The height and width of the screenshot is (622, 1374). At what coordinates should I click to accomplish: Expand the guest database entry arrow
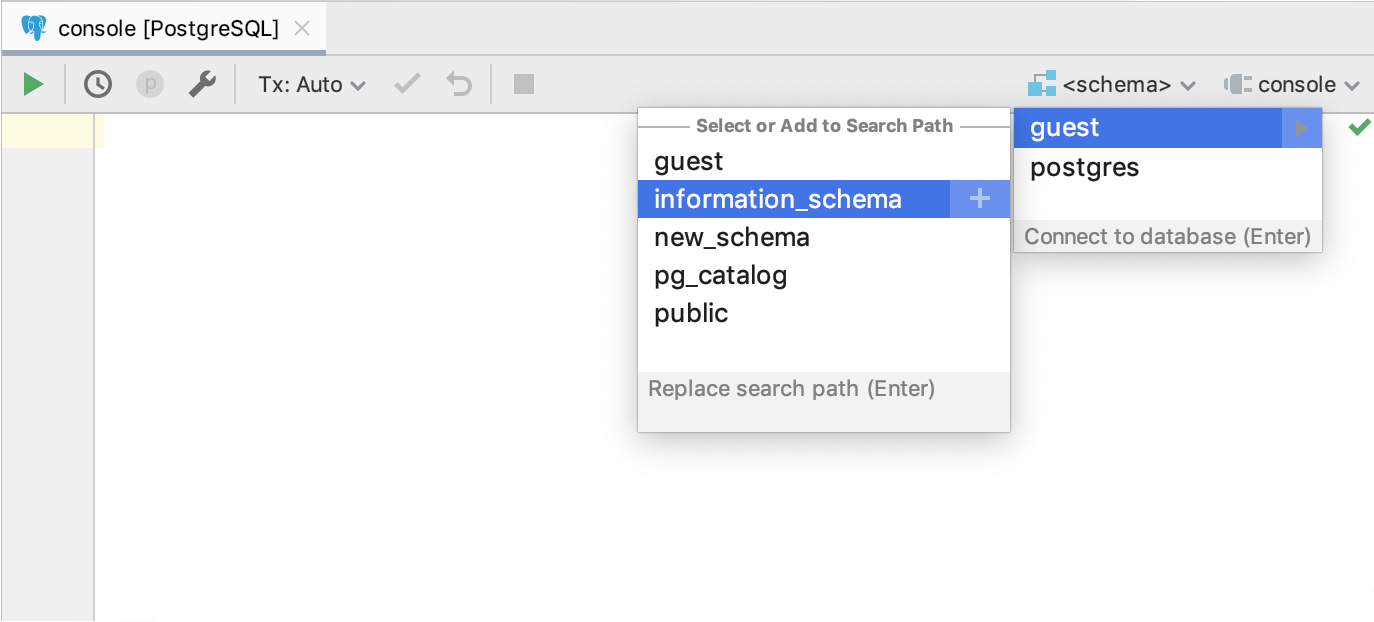tap(1300, 127)
